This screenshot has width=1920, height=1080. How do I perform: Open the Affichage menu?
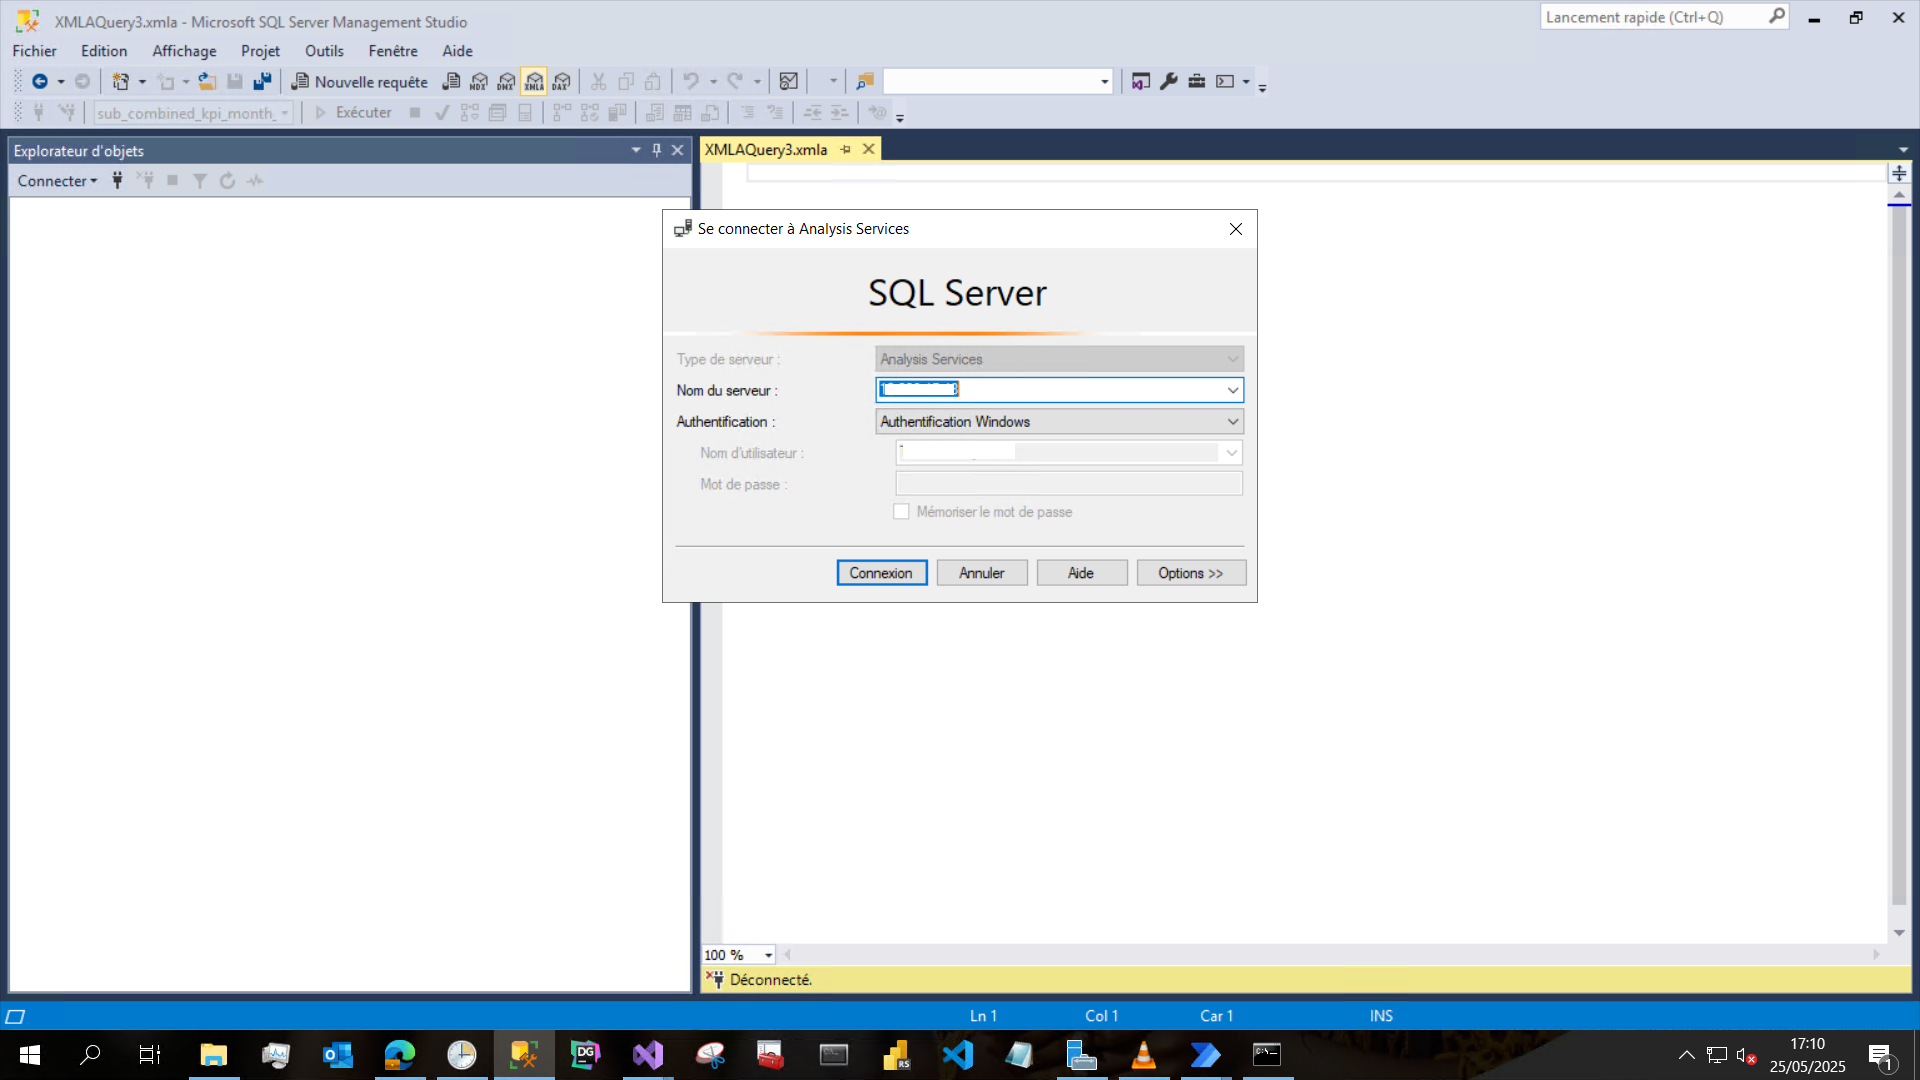coord(184,51)
